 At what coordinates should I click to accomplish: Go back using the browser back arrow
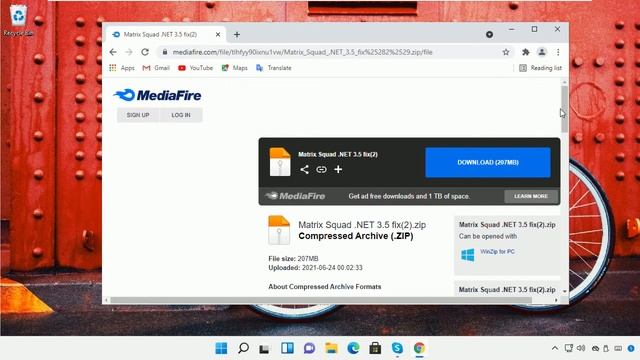(113, 52)
